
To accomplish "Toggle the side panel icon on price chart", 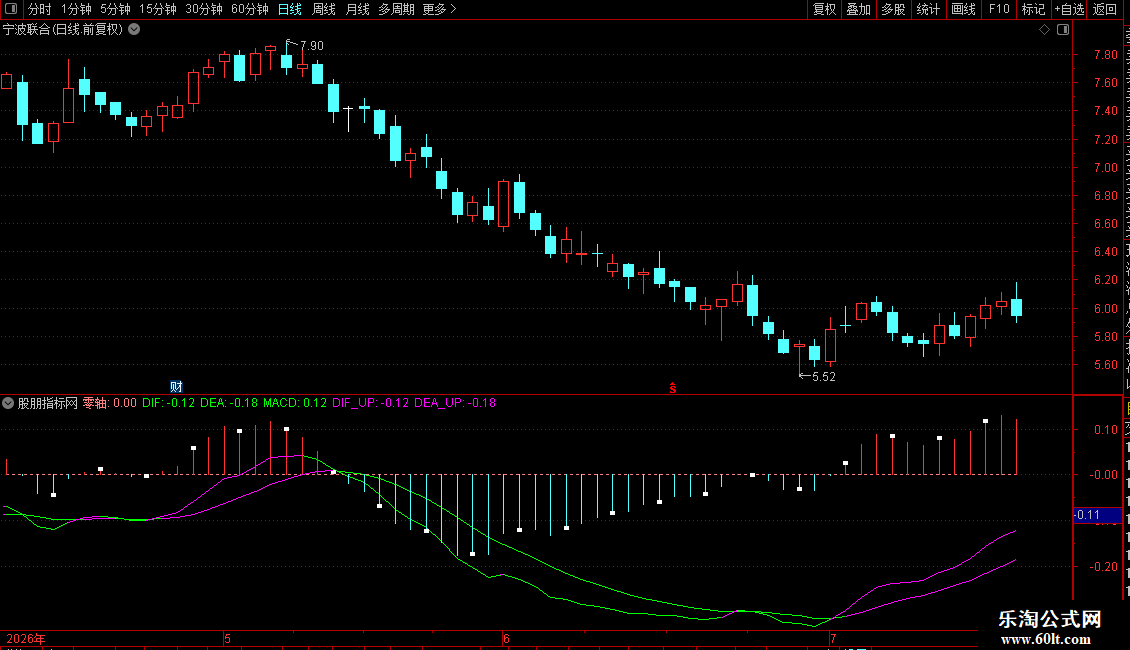I will tap(1063, 30).
